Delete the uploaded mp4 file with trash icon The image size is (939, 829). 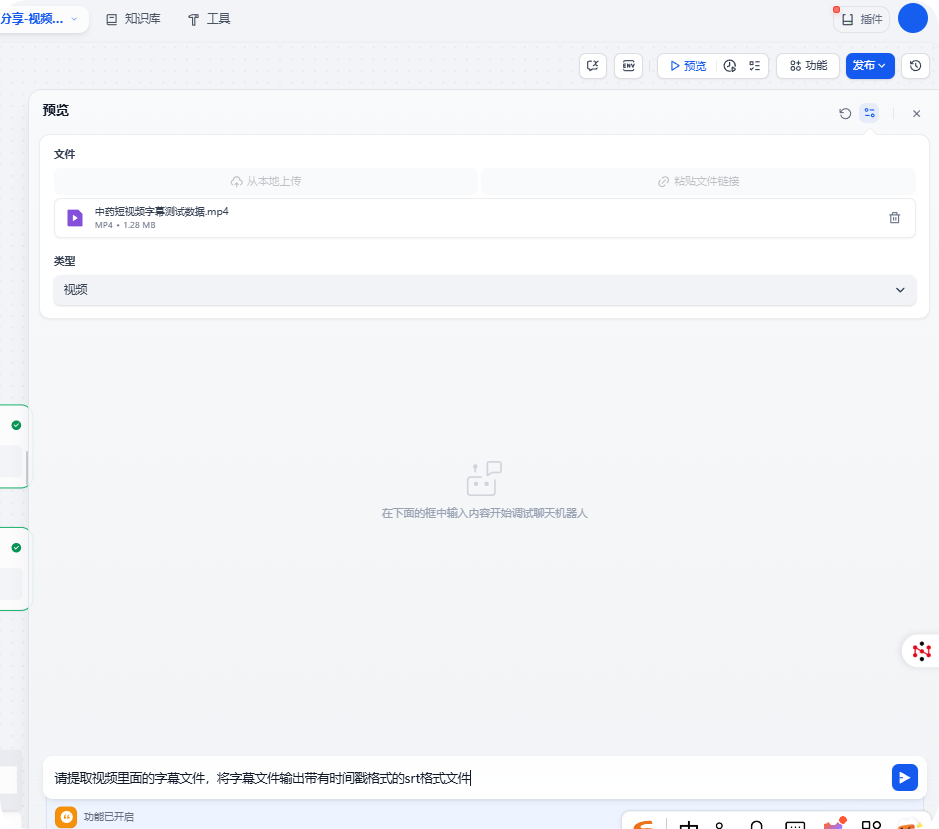(x=894, y=218)
